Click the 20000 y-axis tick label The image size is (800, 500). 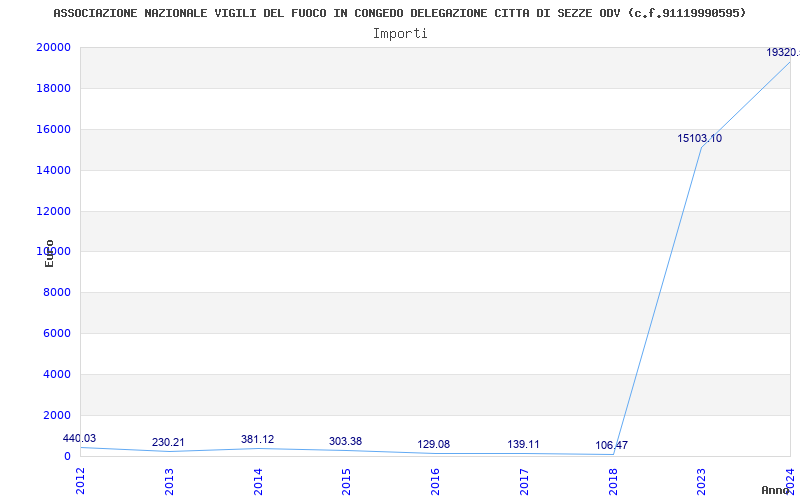coord(53,47)
